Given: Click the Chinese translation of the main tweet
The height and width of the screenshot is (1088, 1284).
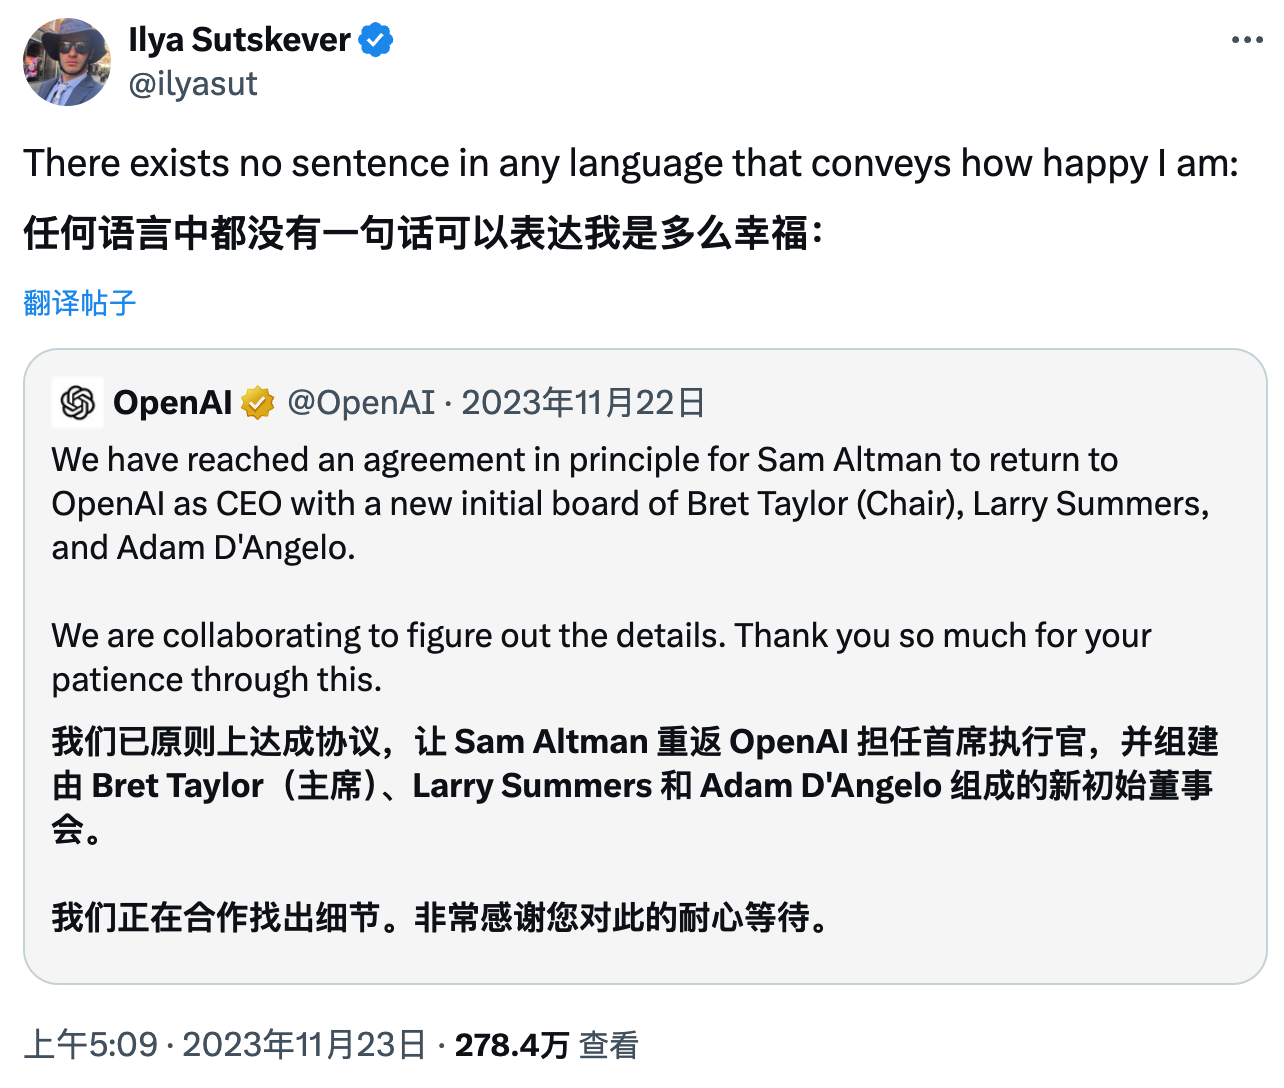Looking at the screenshot, I should [423, 233].
